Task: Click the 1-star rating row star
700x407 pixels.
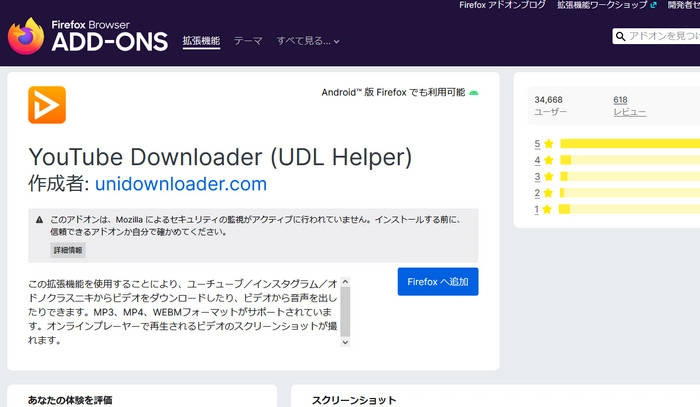Action: pos(548,209)
